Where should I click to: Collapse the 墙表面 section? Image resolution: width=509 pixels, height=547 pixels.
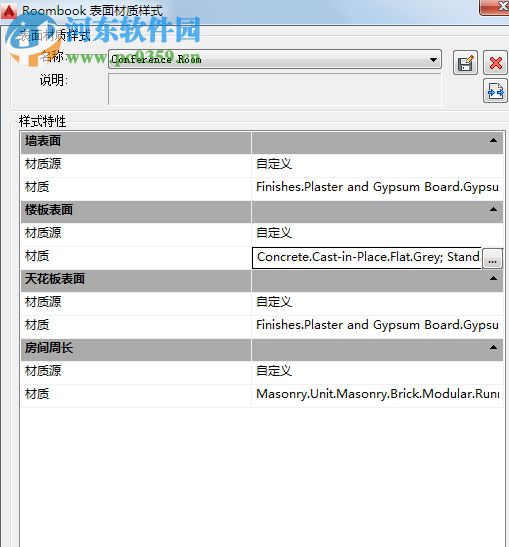tap(493, 141)
